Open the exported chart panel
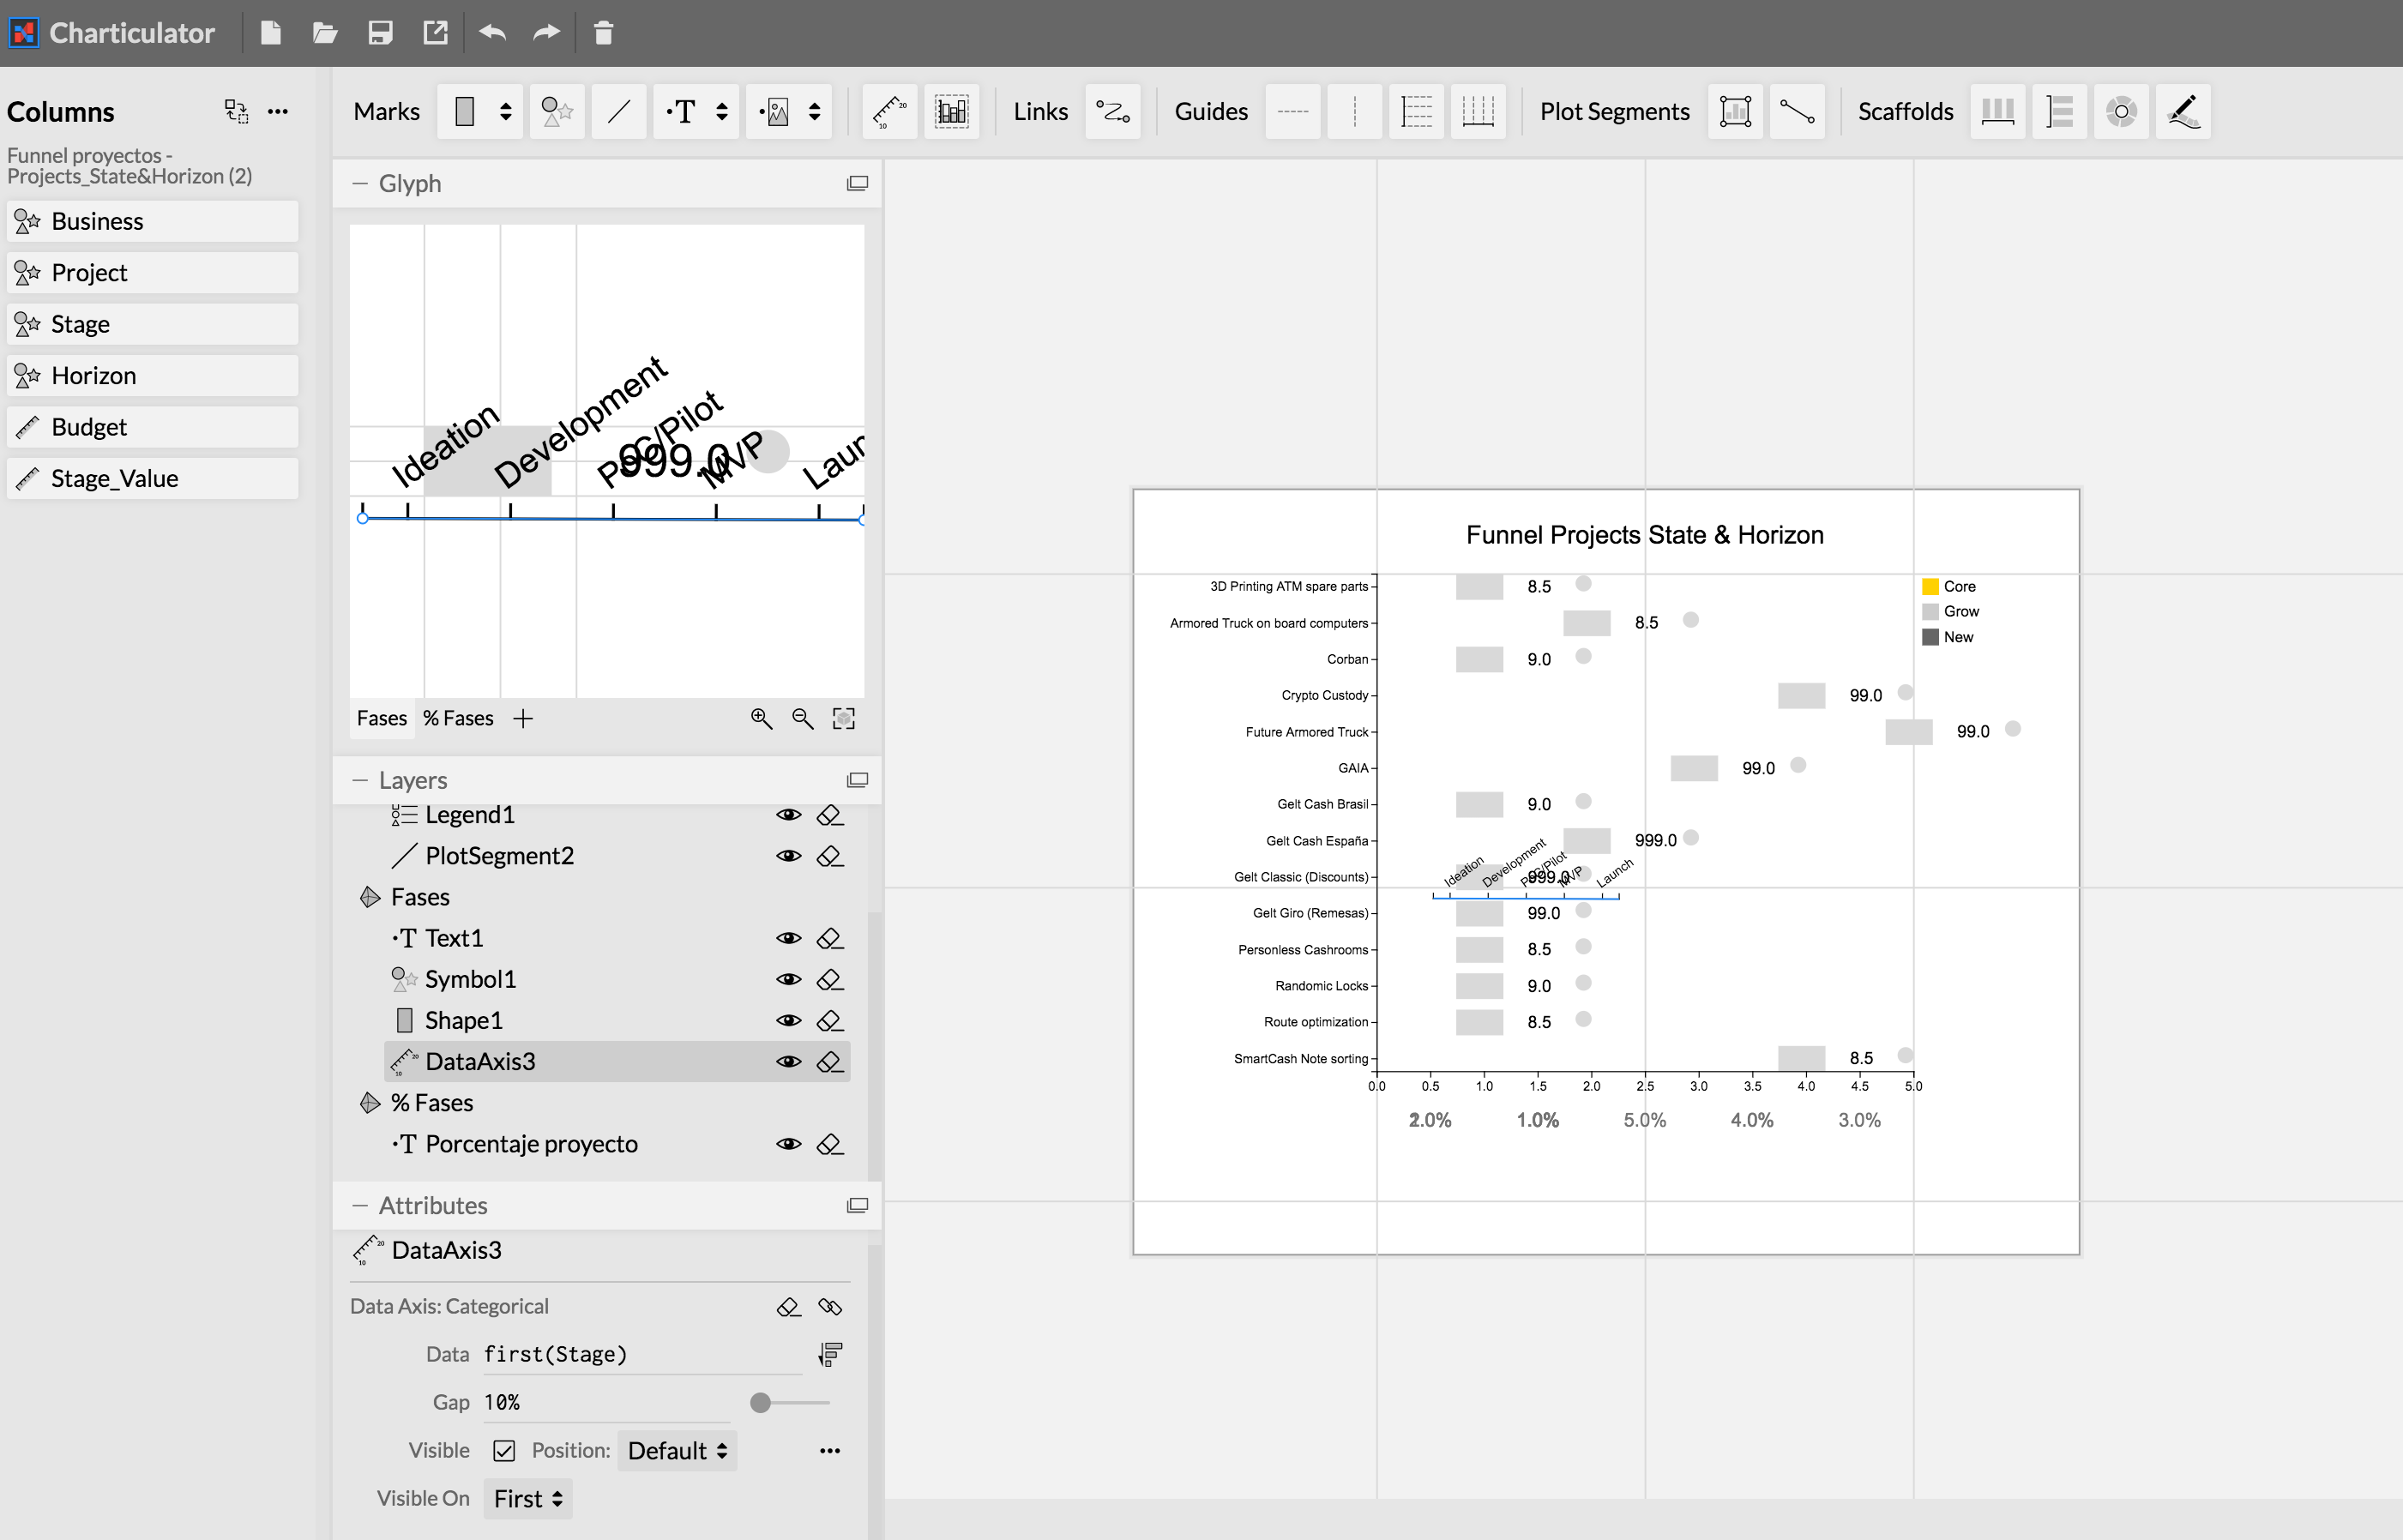Image resolution: width=2403 pixels, height=1540 pixels. [434, 32]
